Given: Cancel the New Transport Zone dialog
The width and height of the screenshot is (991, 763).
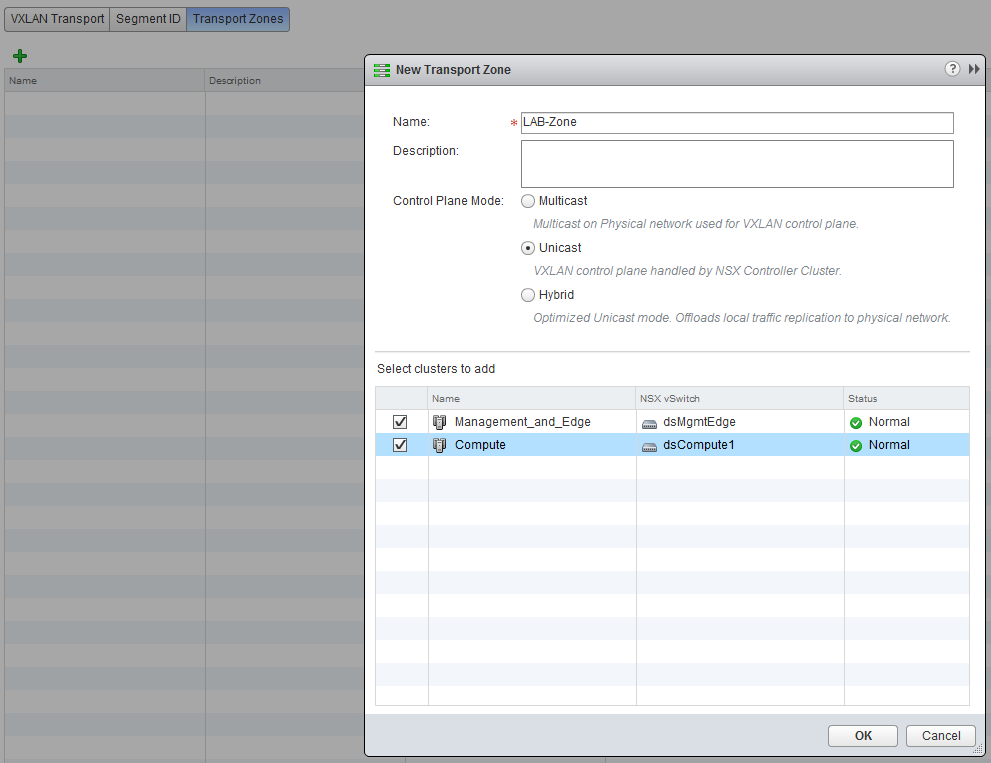Looking at the screenshot, I should coord(940,736).
